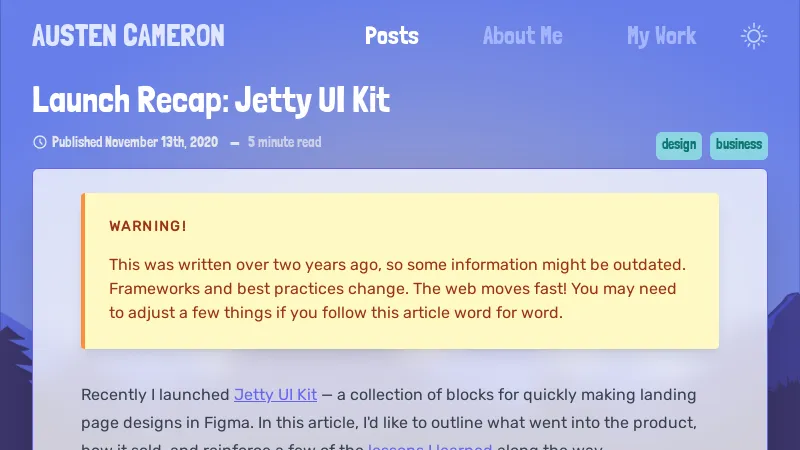Viewport: 800px width, 450px height.
Task: Navigate to the My Work section
Action: point(661,37)
